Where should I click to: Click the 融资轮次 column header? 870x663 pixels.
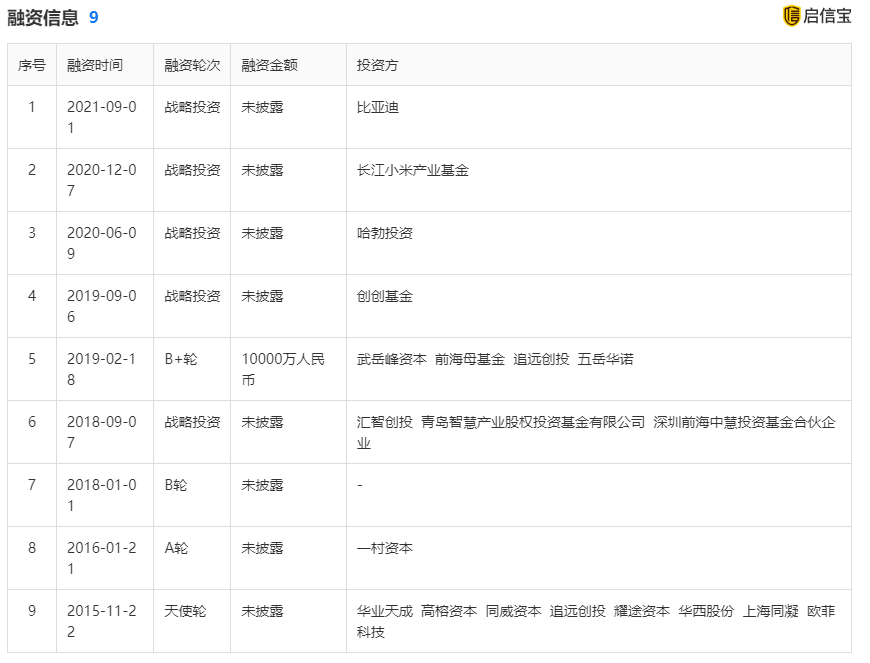tap(192, 65)
